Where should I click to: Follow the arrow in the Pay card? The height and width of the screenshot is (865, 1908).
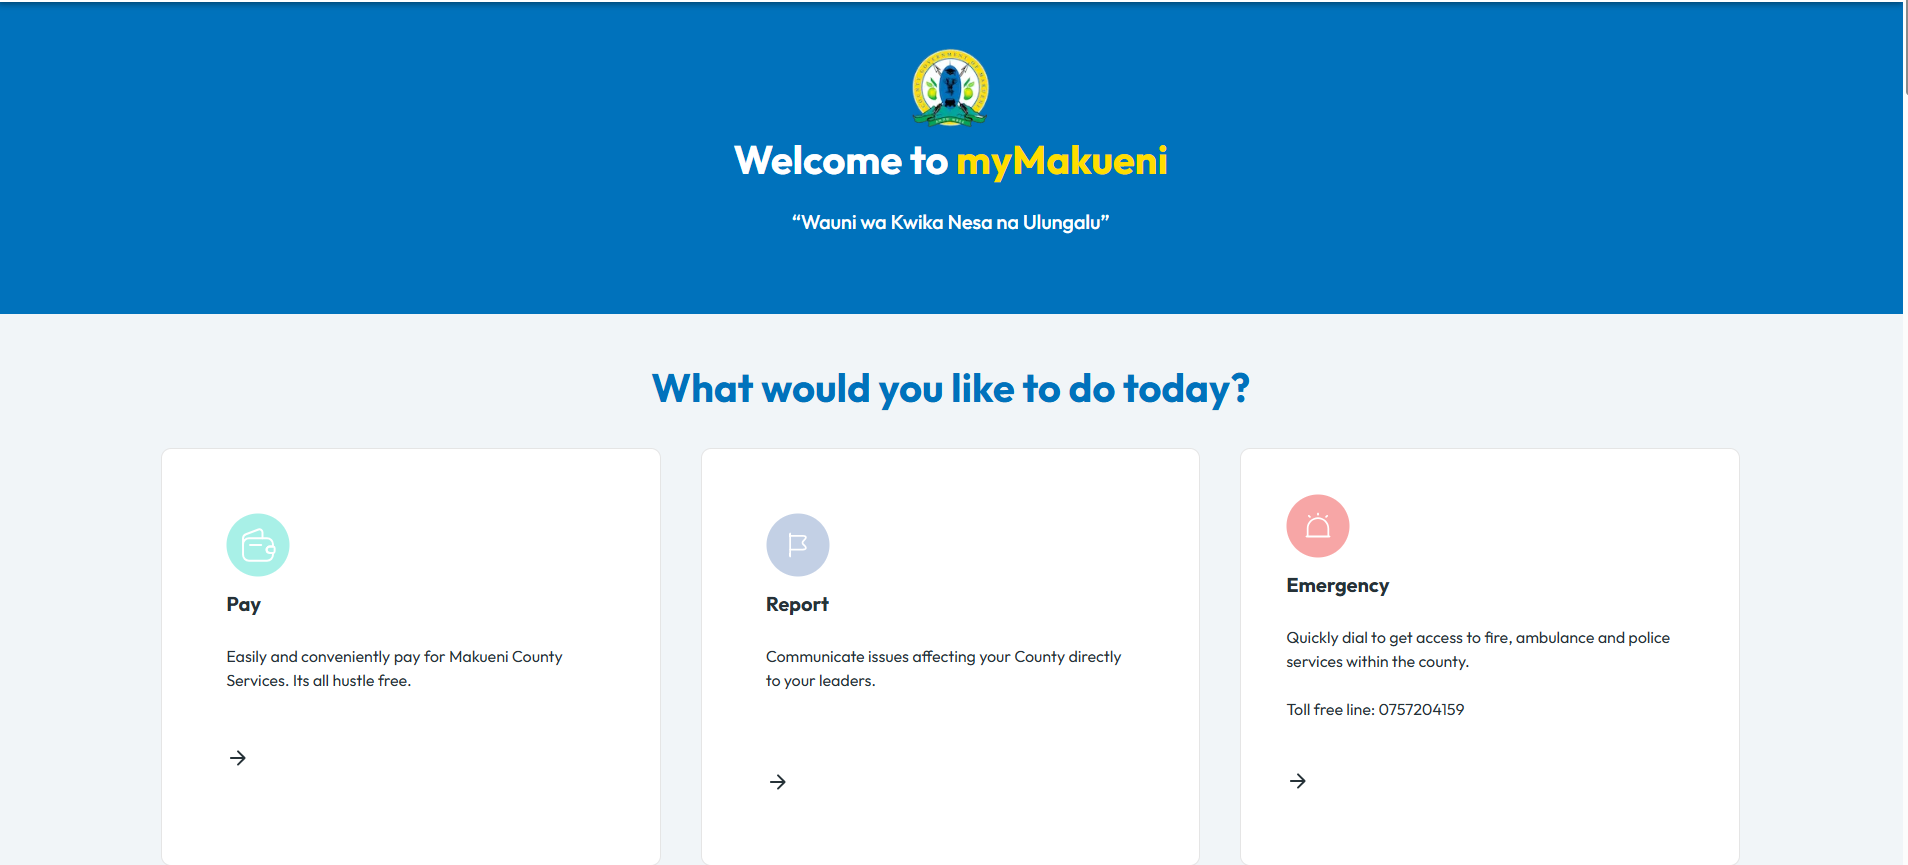pyautogui.click(x=238, y=758)
